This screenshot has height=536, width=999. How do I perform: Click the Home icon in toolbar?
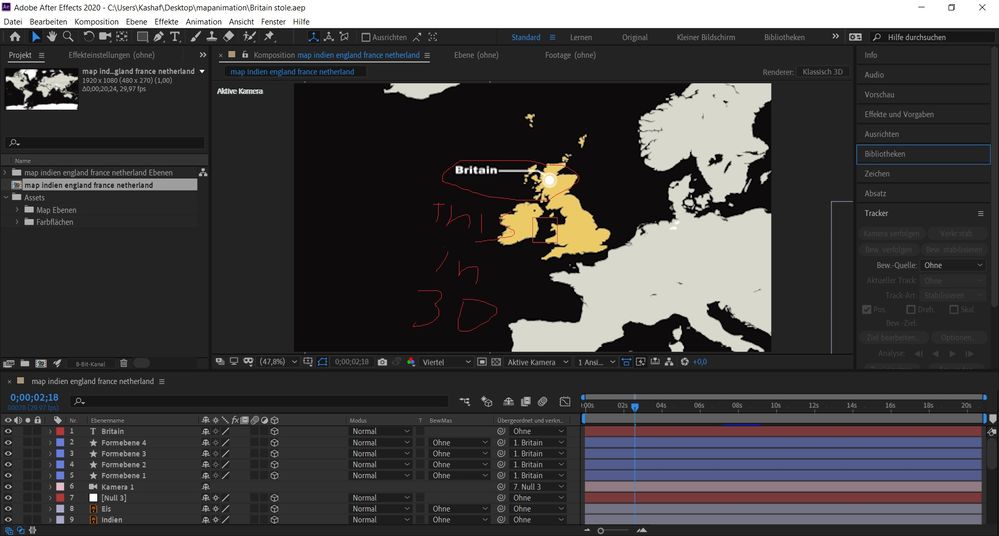(15, 37)
